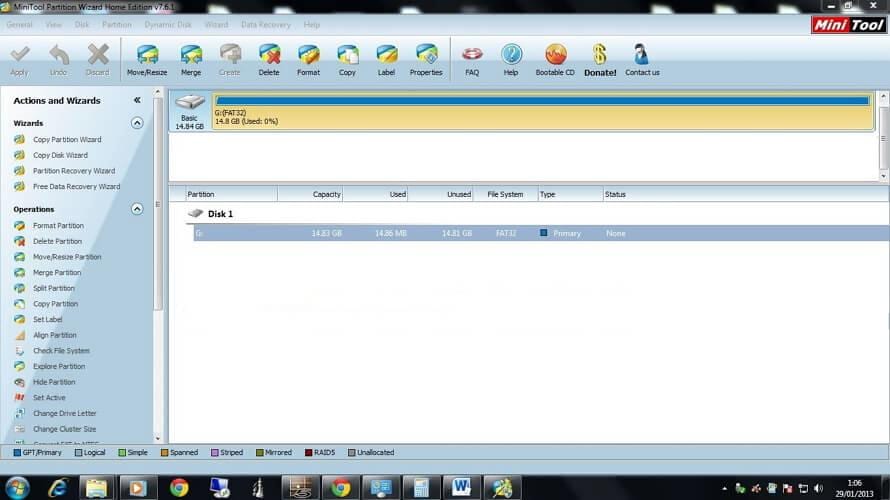Click the Label toolbar icon
The image size is (890, 500).
pos(387,54)
